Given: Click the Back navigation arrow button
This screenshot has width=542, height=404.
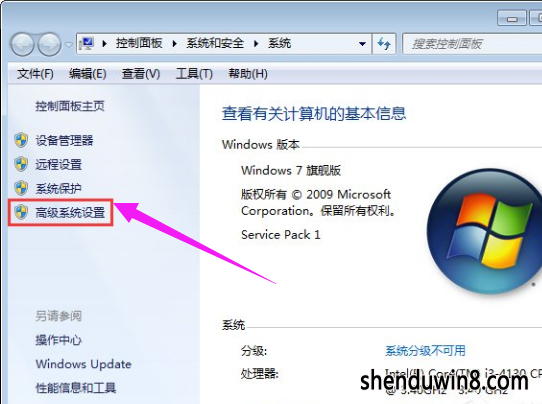Looking at the screenshot, I should point(22,45).
